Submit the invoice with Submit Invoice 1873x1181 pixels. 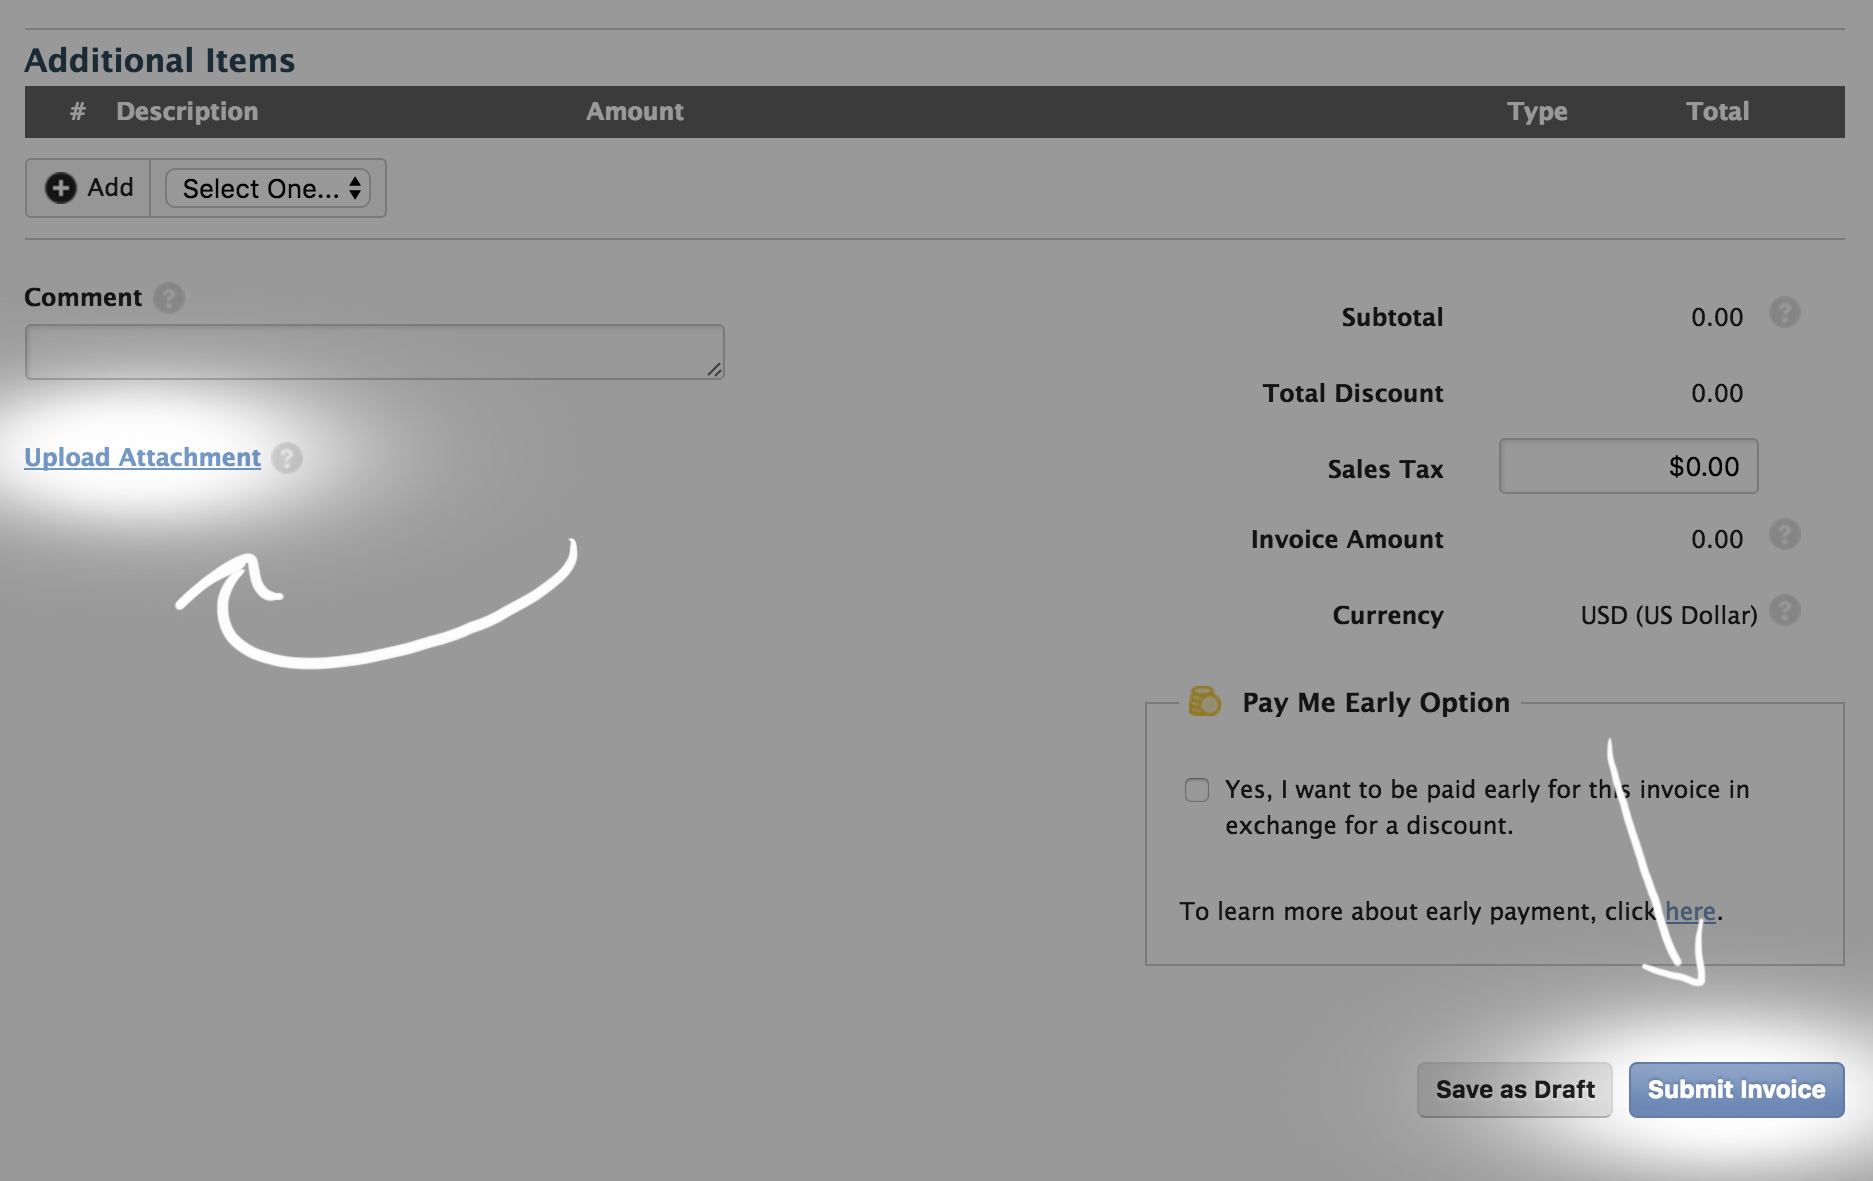[1736, 1089]
